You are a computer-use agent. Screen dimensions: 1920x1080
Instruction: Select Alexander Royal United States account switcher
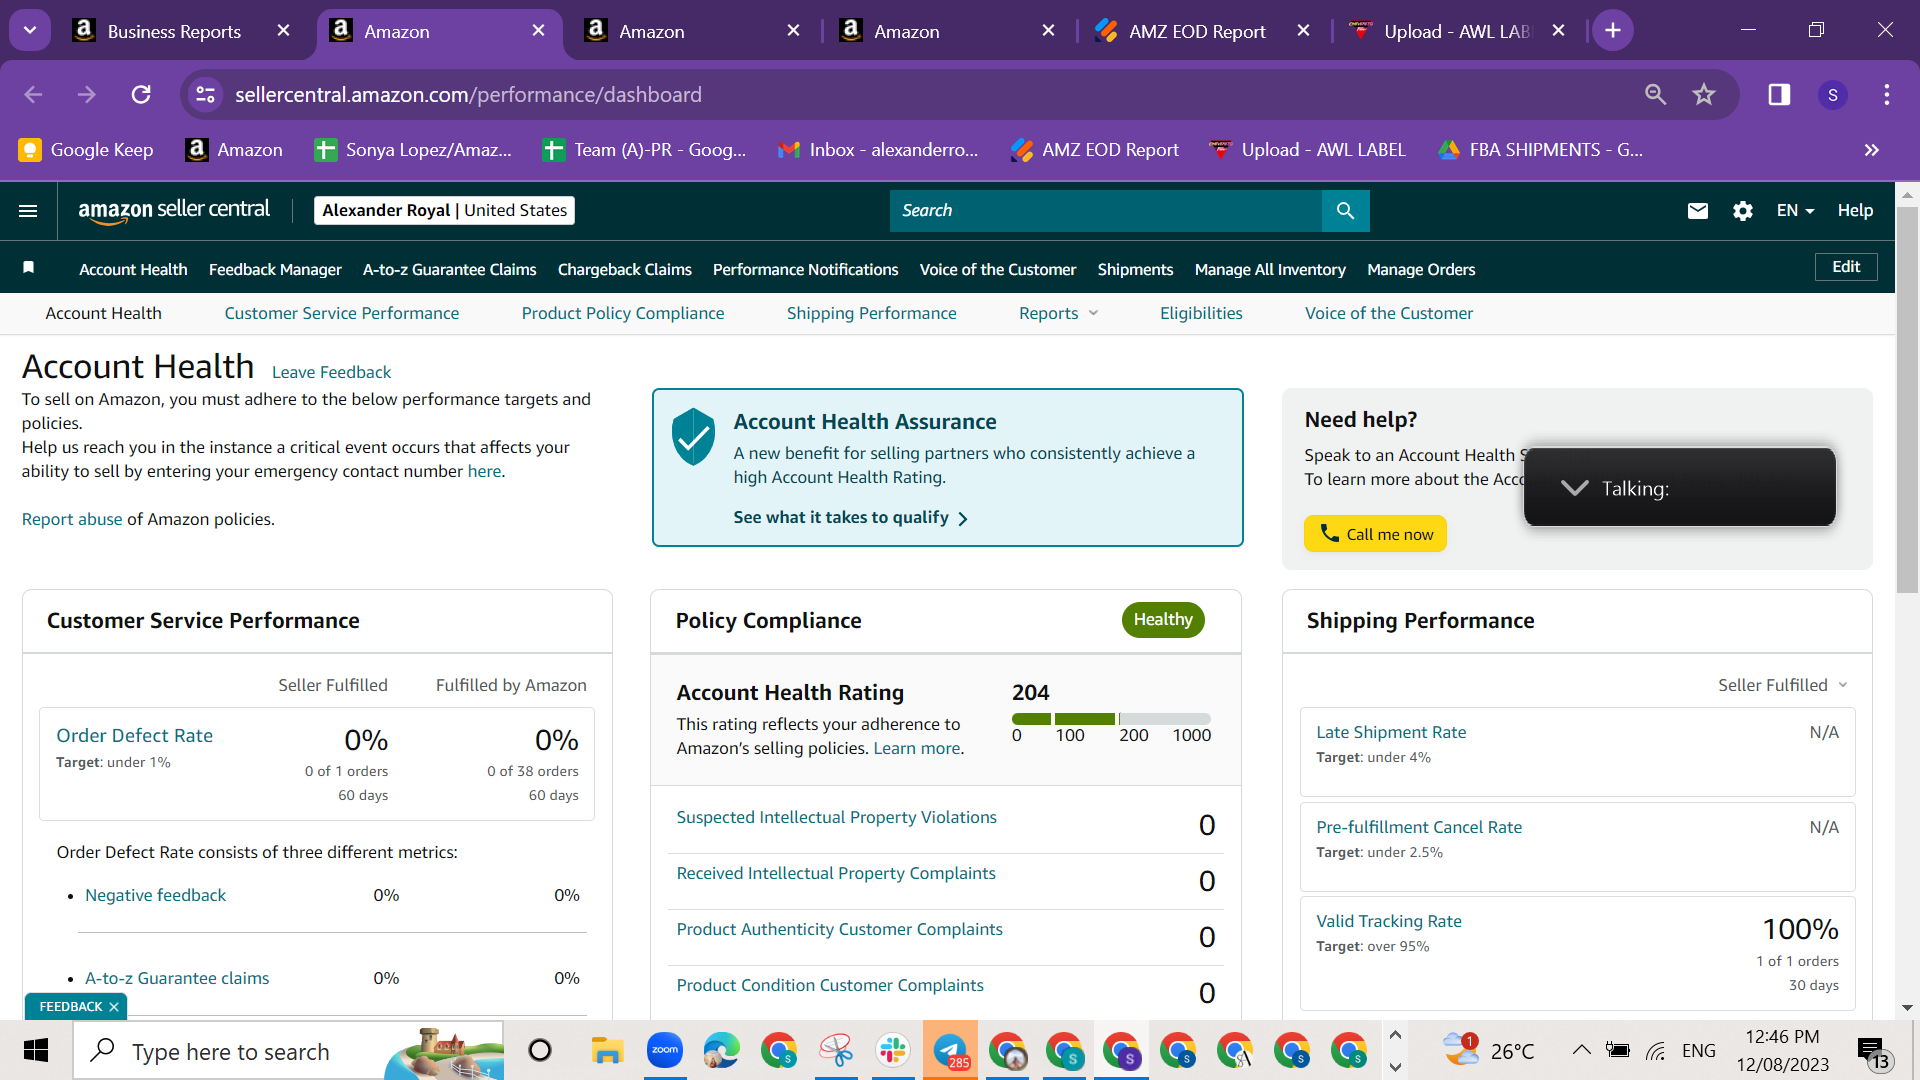(x=444, y=211)
